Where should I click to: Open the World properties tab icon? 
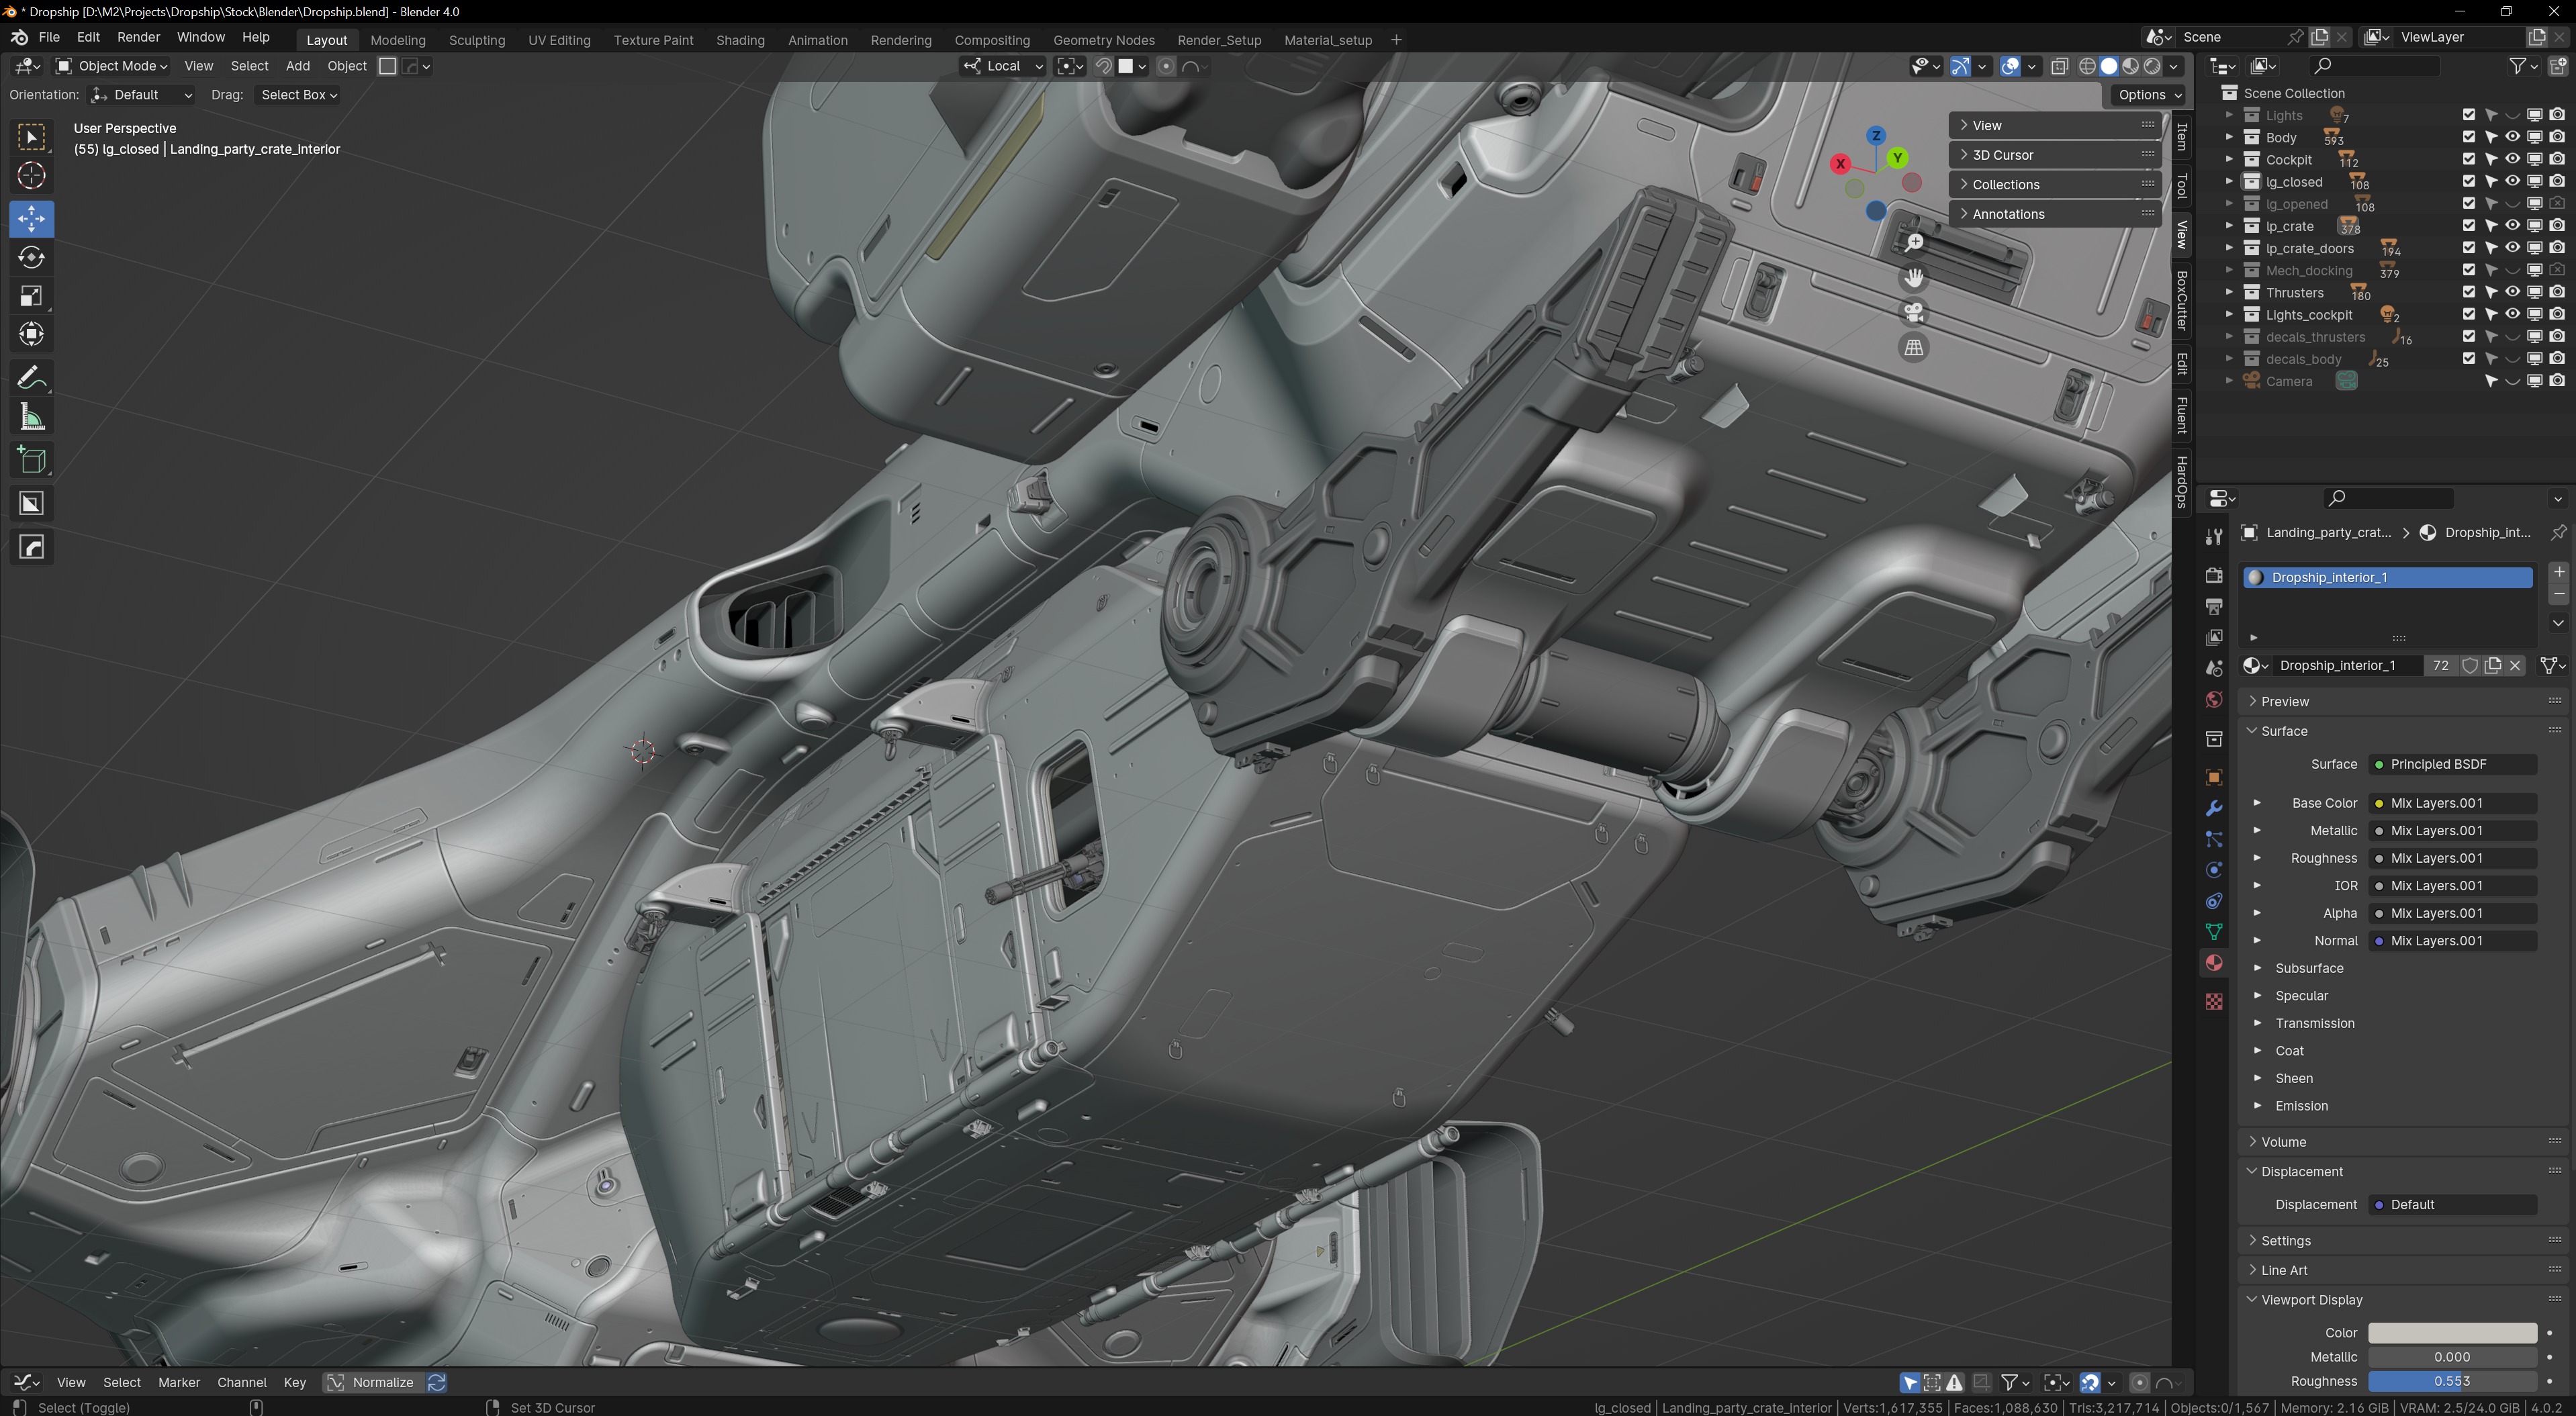pos(2214,699)
